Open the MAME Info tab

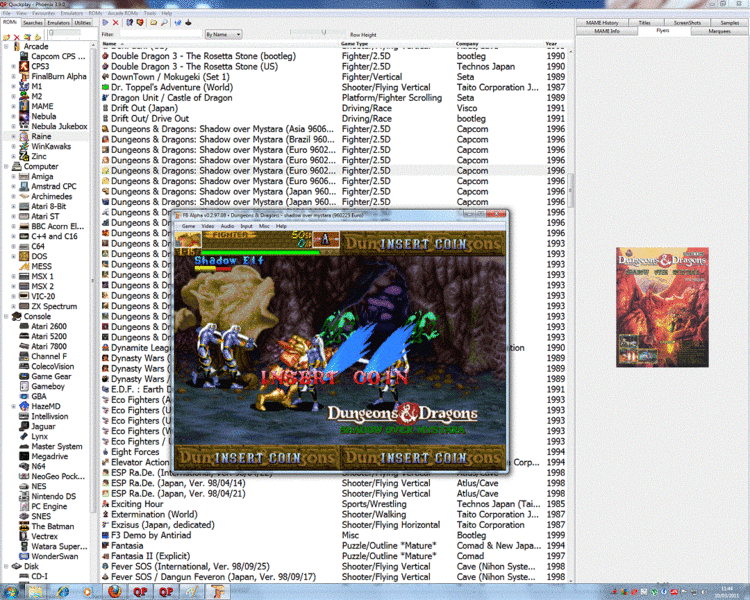coord(607,31)
